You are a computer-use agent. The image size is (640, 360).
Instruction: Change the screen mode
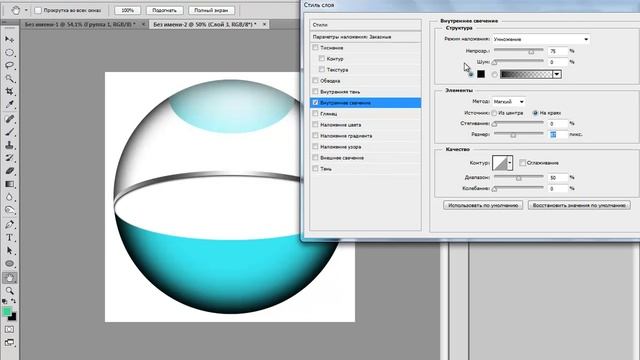click(x=9, y=342)
